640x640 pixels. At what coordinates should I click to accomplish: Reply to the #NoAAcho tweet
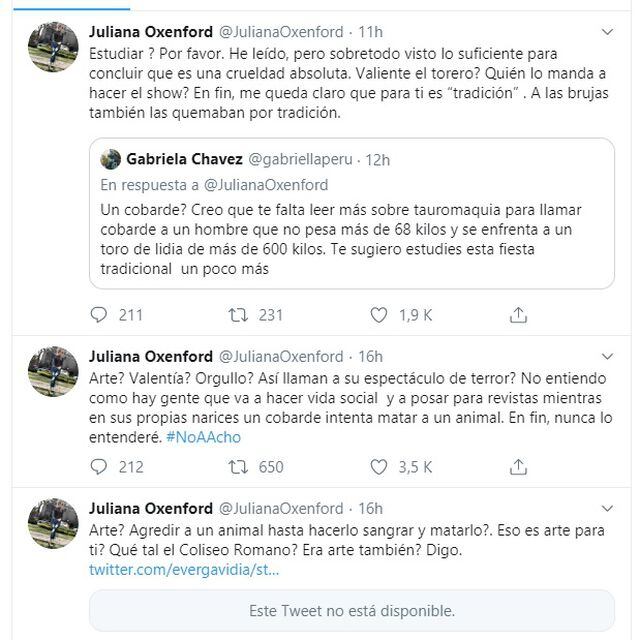[99, 466]
